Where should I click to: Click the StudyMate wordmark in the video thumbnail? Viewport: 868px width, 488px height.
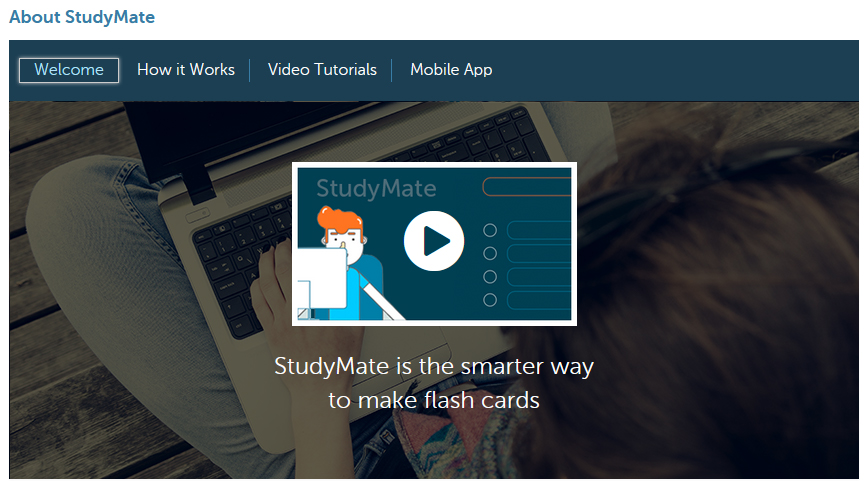[376, 189]
